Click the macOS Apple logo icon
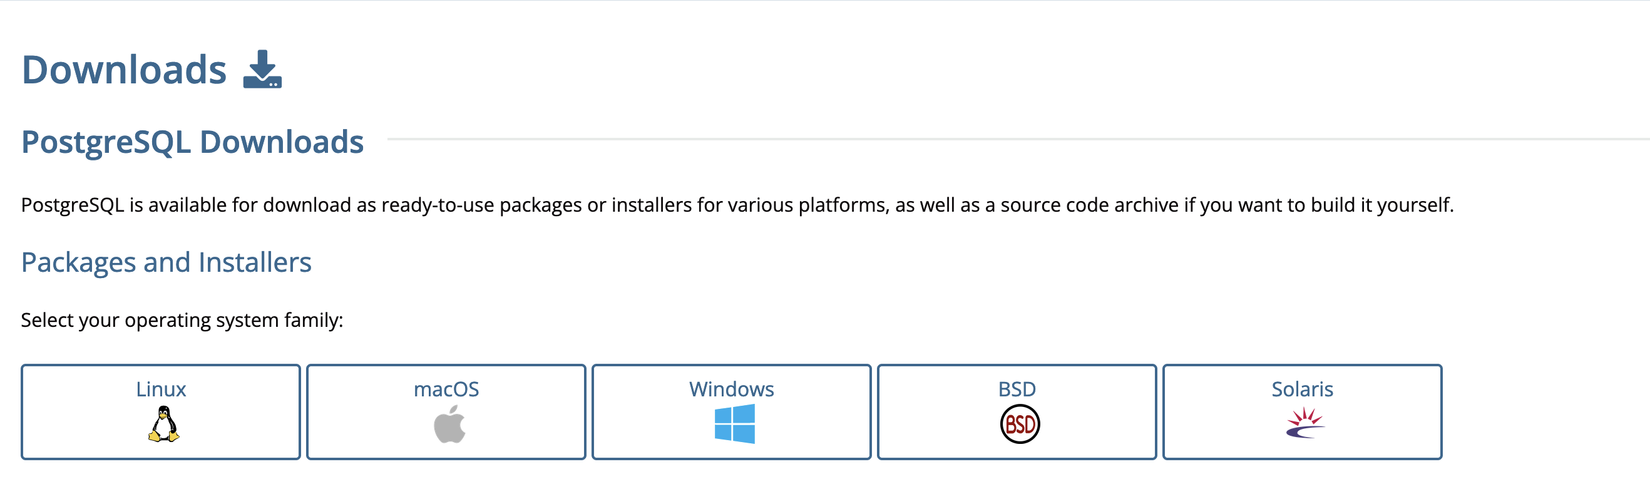This screenshot has height=501, width=1650. pos(449,425)
